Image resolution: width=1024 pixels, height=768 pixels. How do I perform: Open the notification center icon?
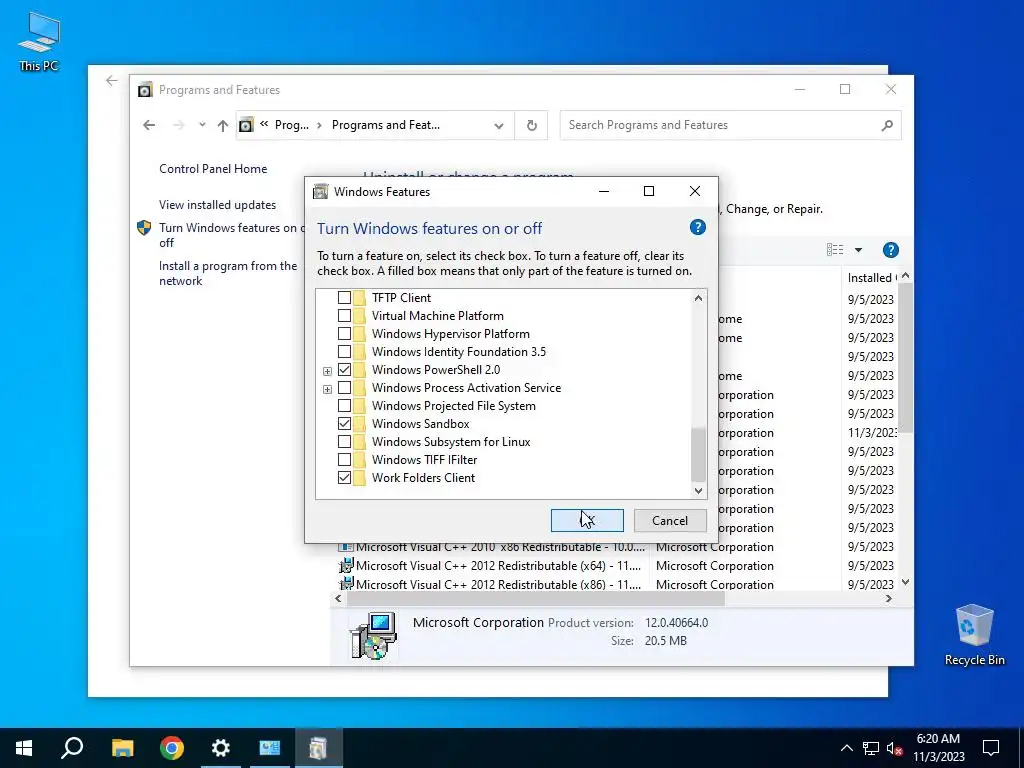(x=991, y=748)
